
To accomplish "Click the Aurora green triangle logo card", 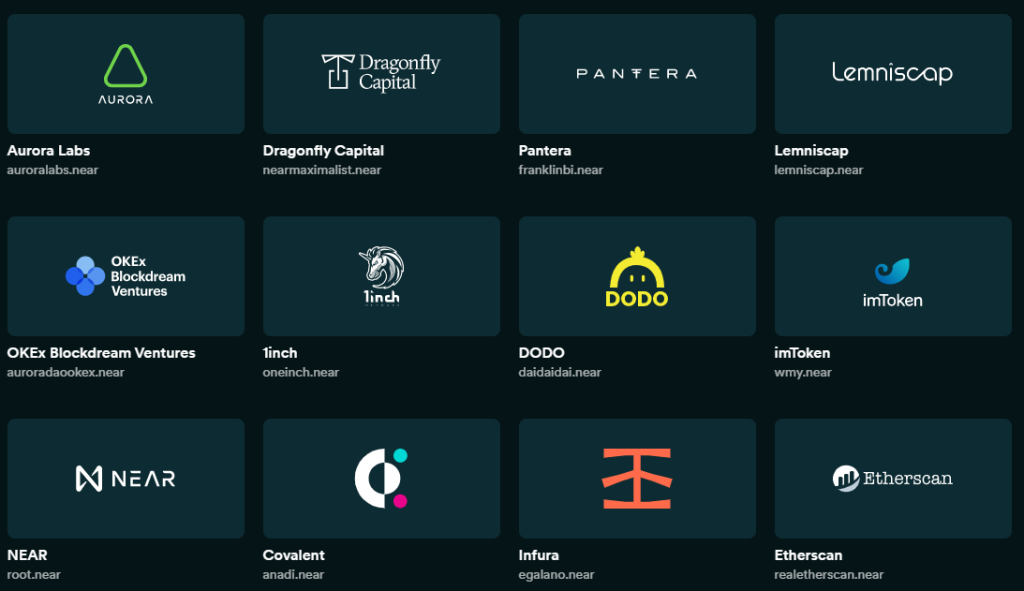I will tap(126, 74).
